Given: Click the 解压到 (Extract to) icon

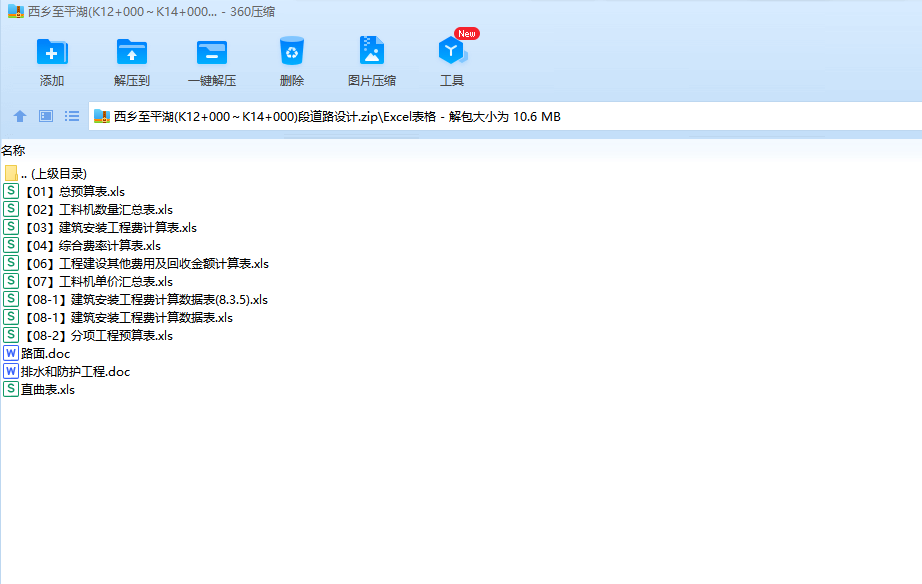Looking at the screenshot, I should (132, 52).
